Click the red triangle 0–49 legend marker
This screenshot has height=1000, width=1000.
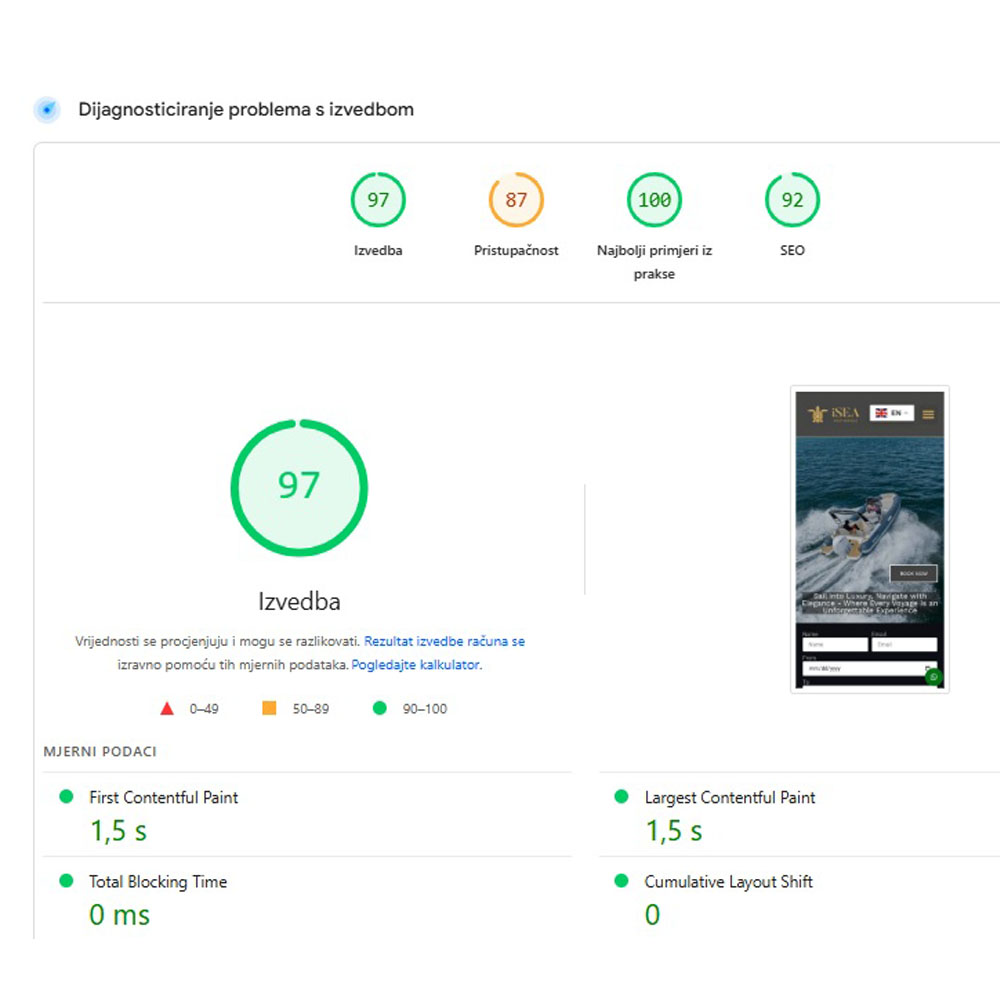click(x=167, y=709)
